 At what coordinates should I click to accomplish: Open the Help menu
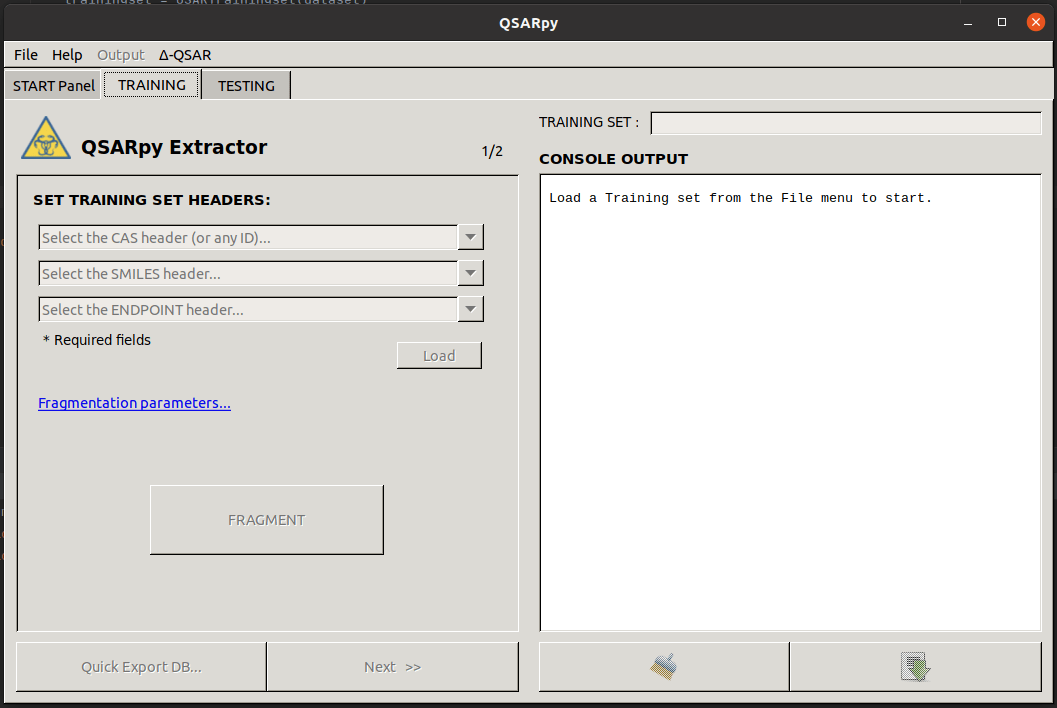tap(67, 55)
